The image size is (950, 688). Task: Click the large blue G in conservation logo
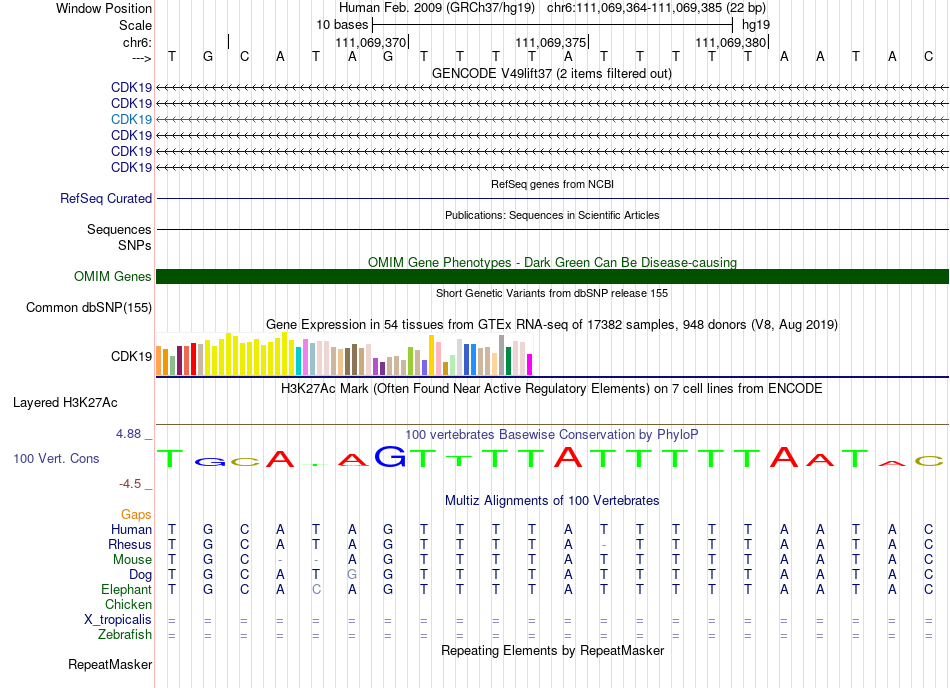[x=390, y=456]
